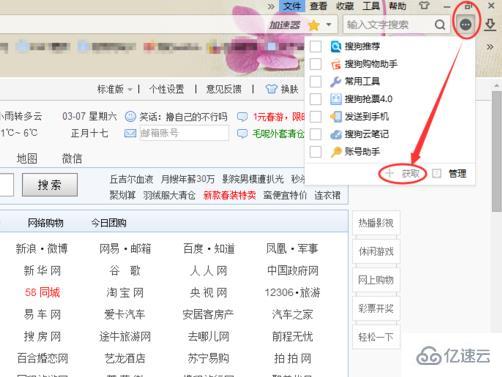Click the mail envelope icon
The image size is (502, 377).
(x=130, y=134)
